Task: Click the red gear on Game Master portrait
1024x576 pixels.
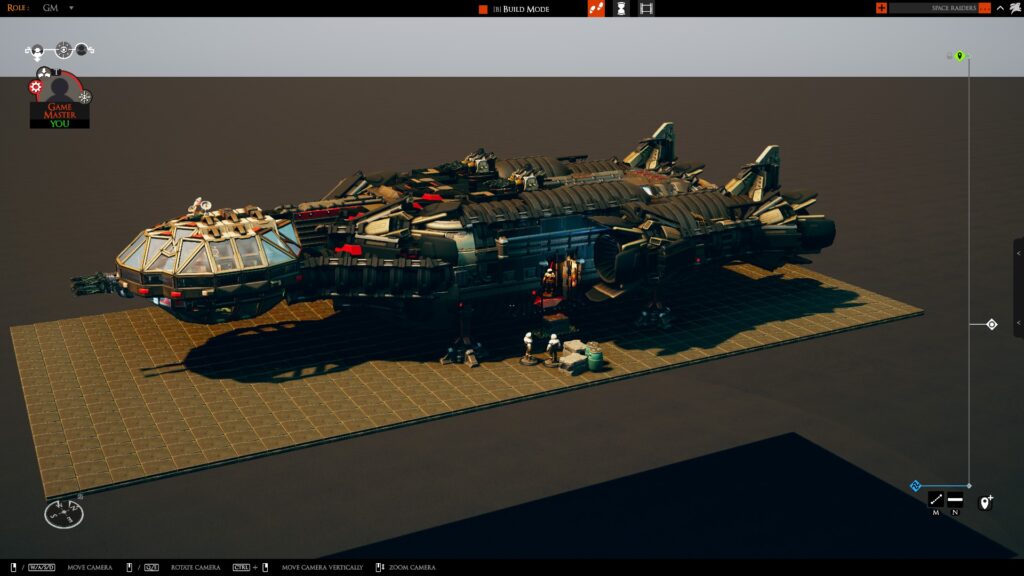Action: pyautogui.click(x=36, y=87)
